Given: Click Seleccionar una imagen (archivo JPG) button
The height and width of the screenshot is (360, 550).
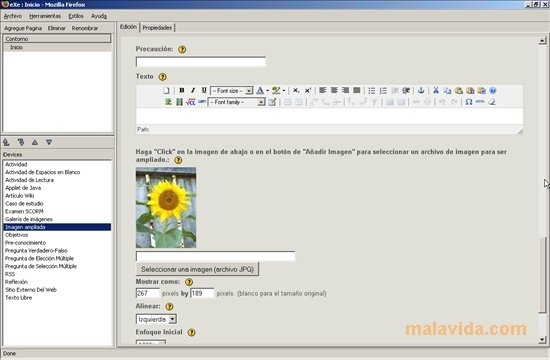Looking at the screenshot, I should point(197,269).
